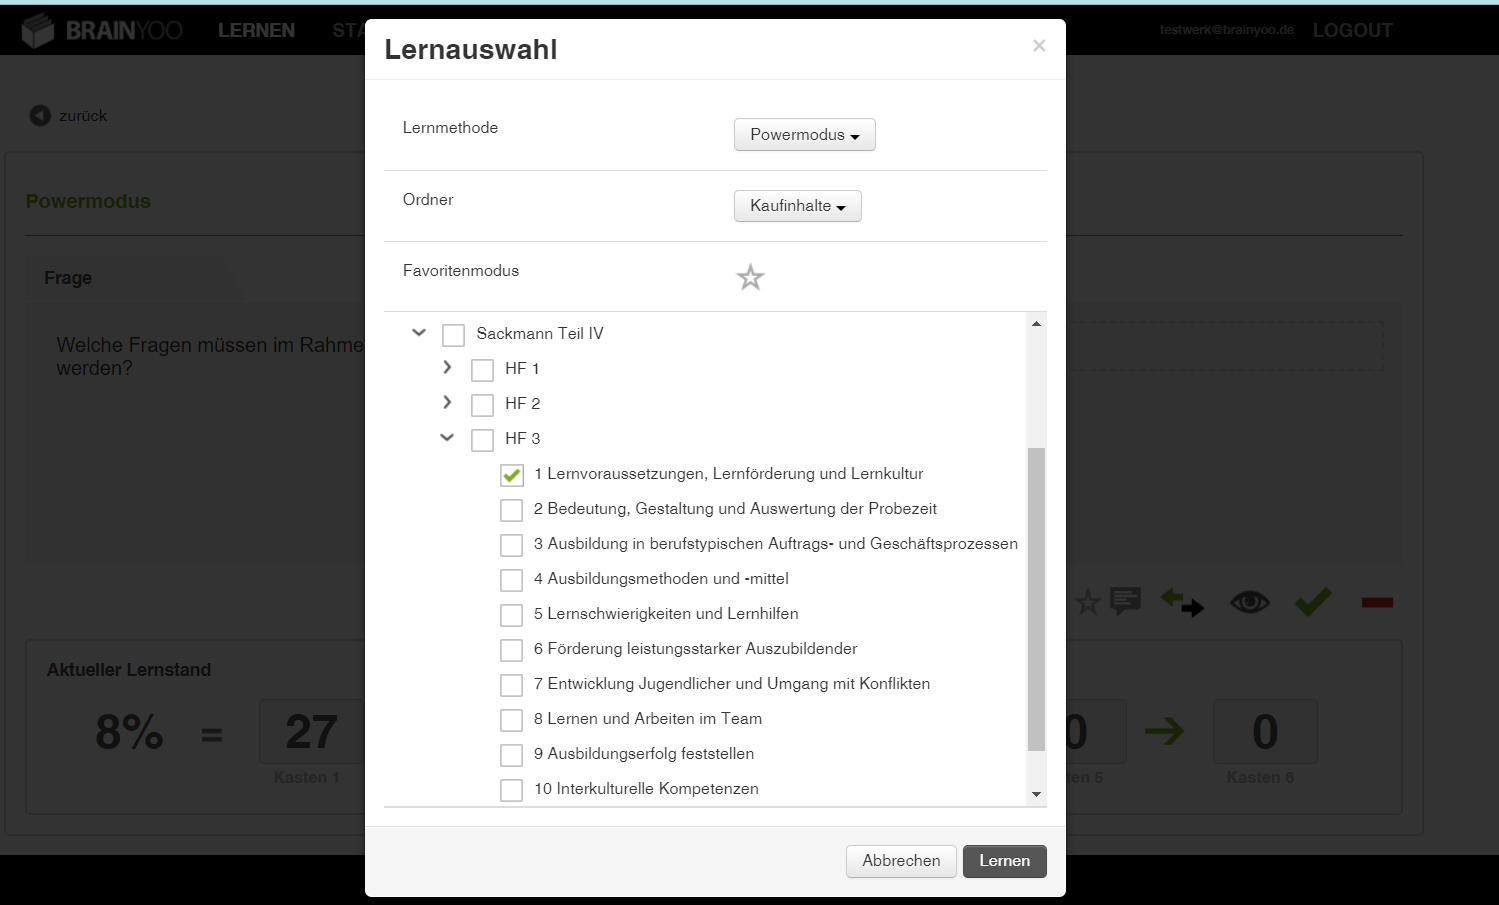Click the green checkmark correct icon
The image size is (1499, 905).
[1313, 602]
